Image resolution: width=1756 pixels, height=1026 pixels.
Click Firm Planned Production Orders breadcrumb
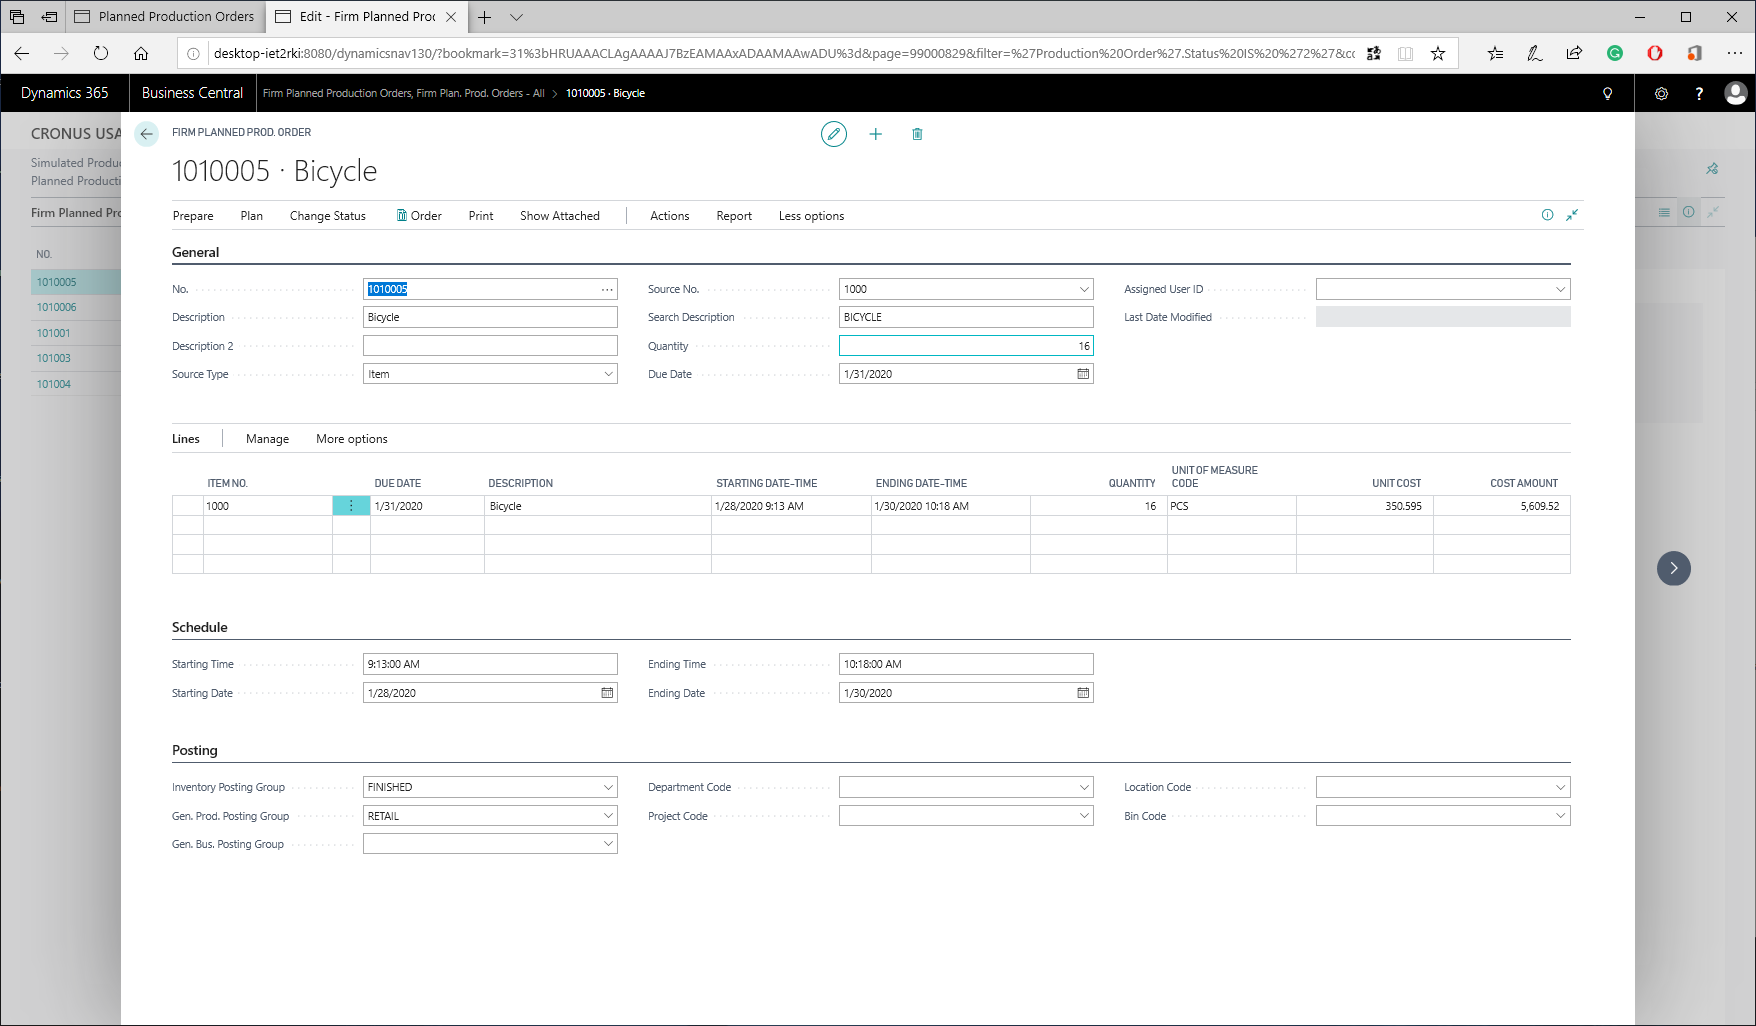[404, 93]
